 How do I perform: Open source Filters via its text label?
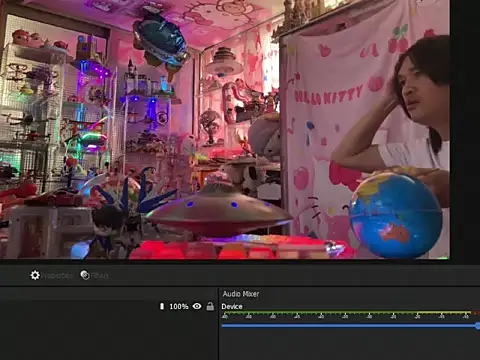tap(100, 276)
